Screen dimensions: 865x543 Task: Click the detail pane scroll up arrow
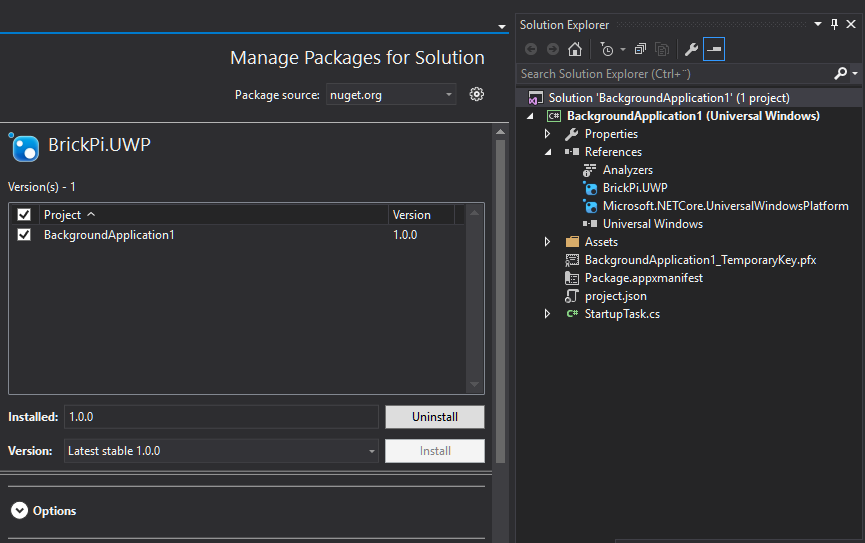pos(500,132)
